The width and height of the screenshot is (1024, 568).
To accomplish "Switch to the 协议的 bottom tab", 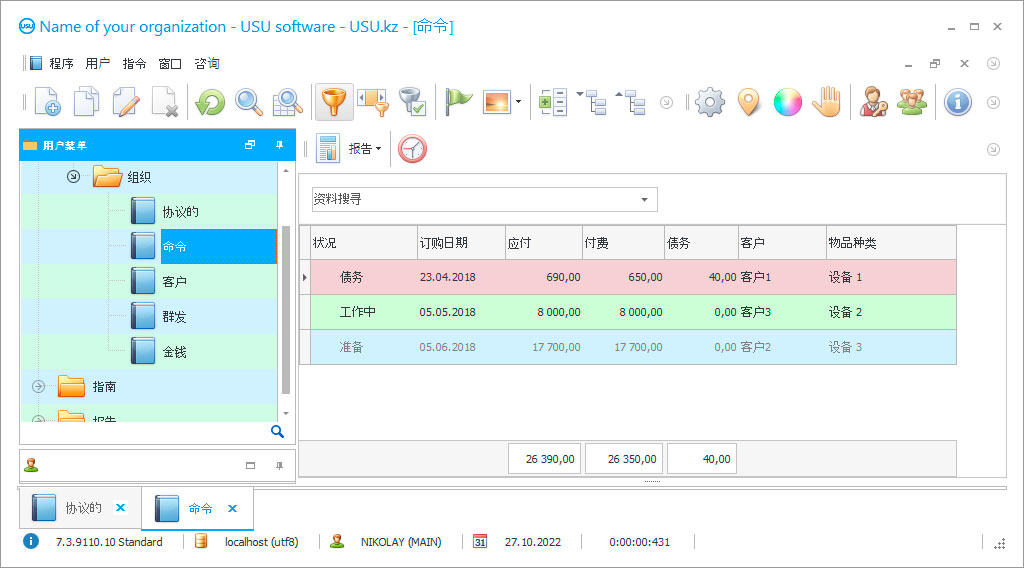I will click(83, 508).
